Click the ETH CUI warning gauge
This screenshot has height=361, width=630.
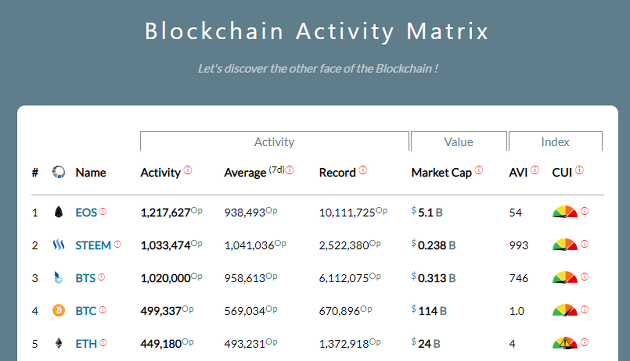tap(565, 343)
